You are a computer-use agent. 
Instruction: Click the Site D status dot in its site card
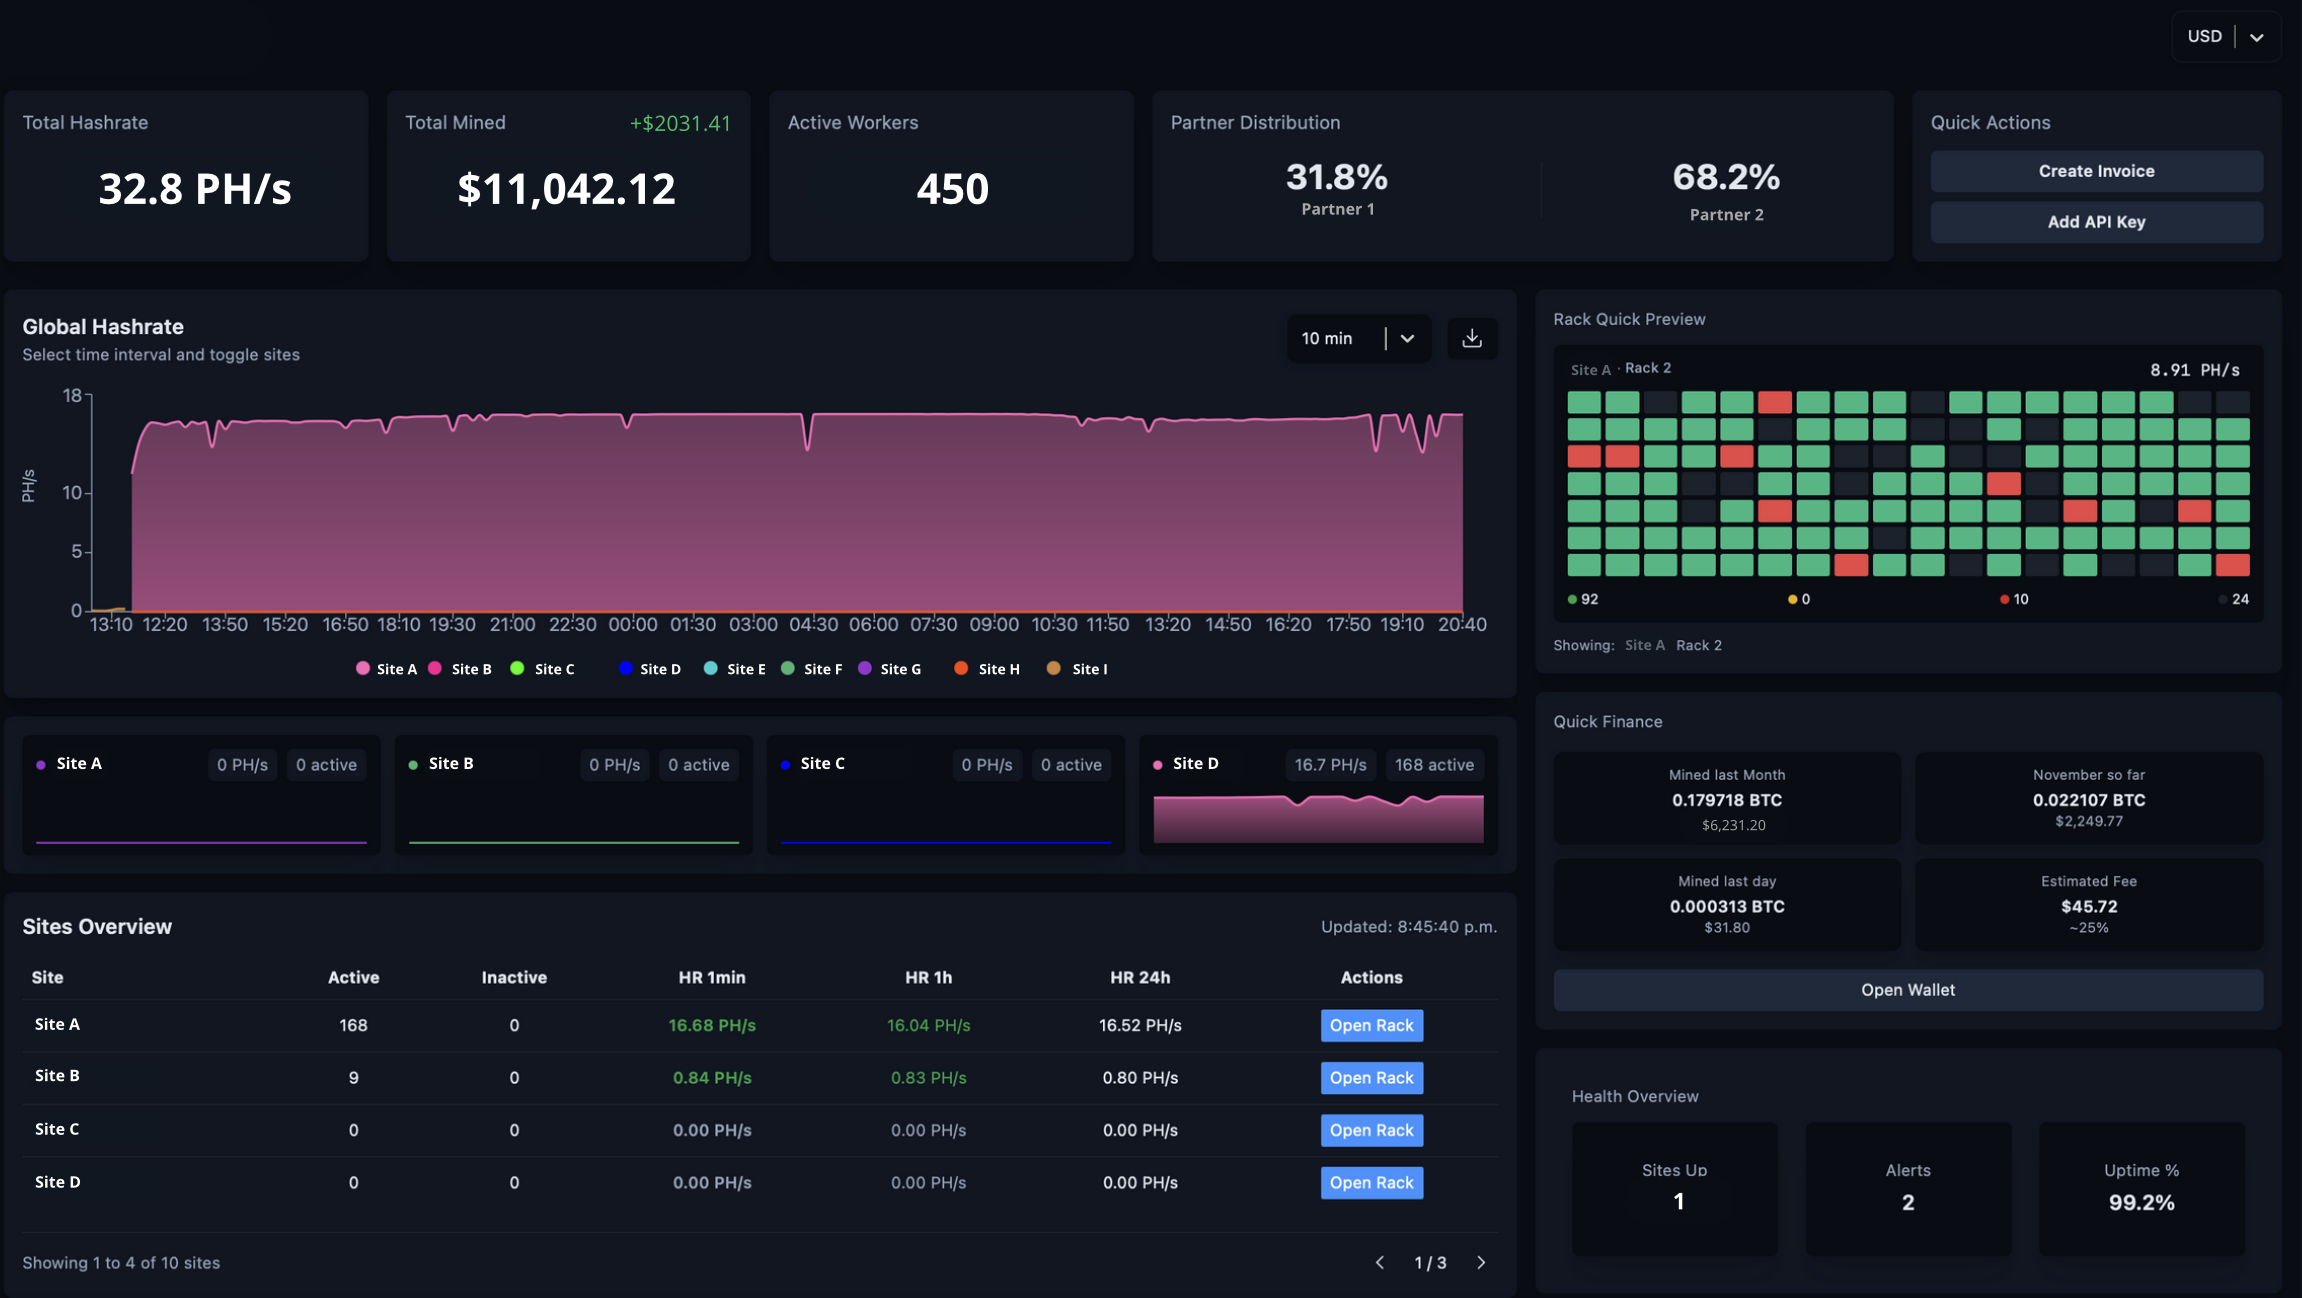coord(1160,763)
